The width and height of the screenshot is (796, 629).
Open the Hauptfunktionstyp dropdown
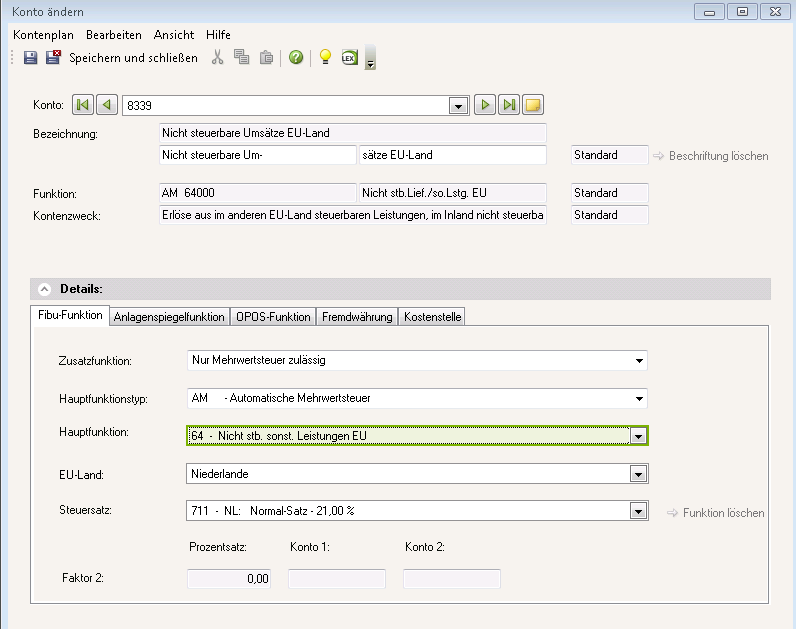pyautogui.click(x=417, y=399)
